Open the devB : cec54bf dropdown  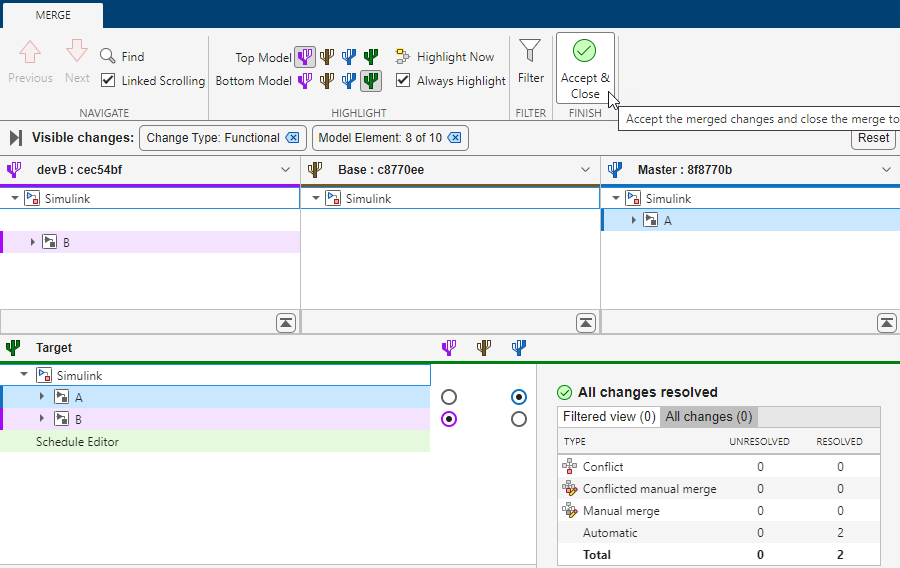click(285, 170)
